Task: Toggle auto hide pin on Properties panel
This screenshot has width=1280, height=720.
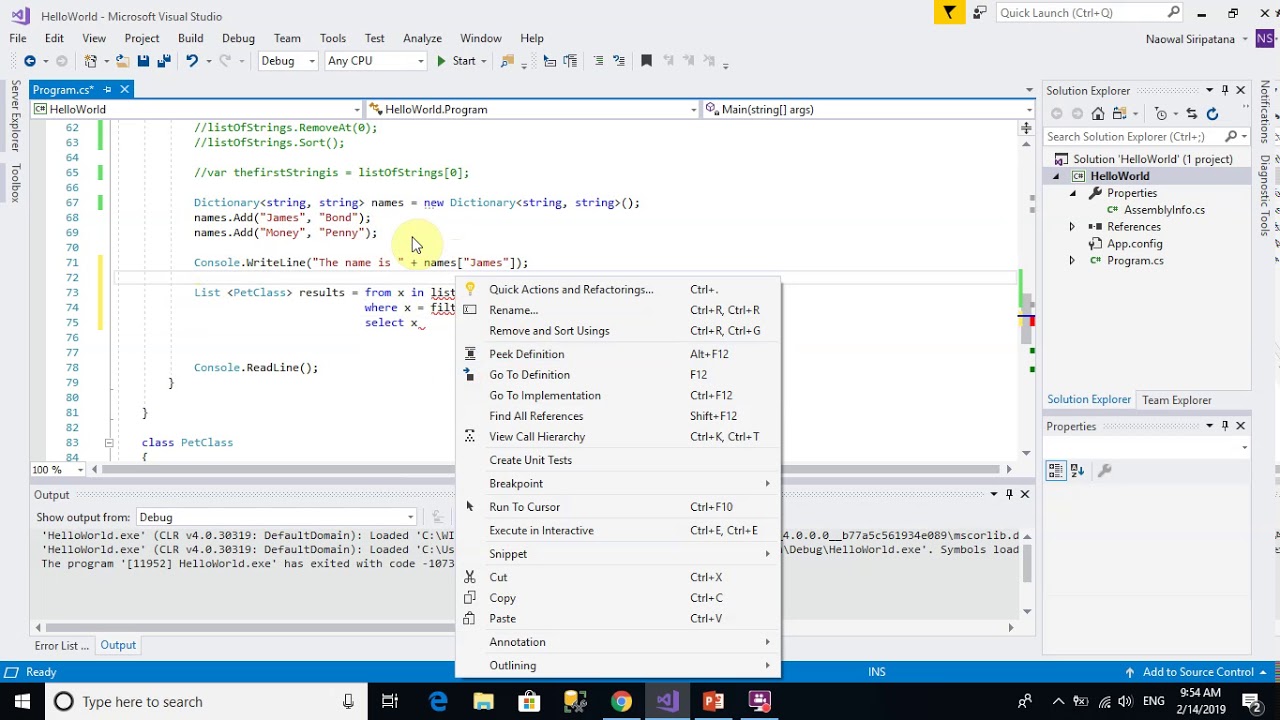Action: pos(1224,426)
